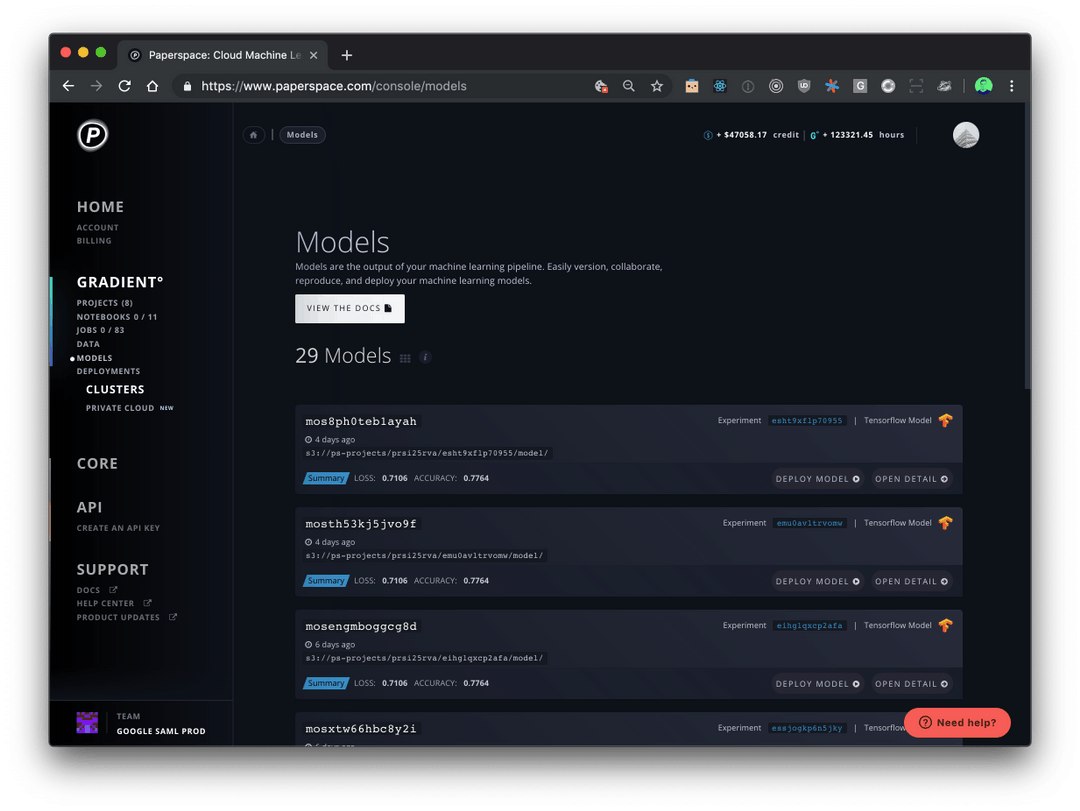This screenshot has height=811, width=1080.
Task: Click the home breadcrumb icon
Action: [x=253, y=134]
